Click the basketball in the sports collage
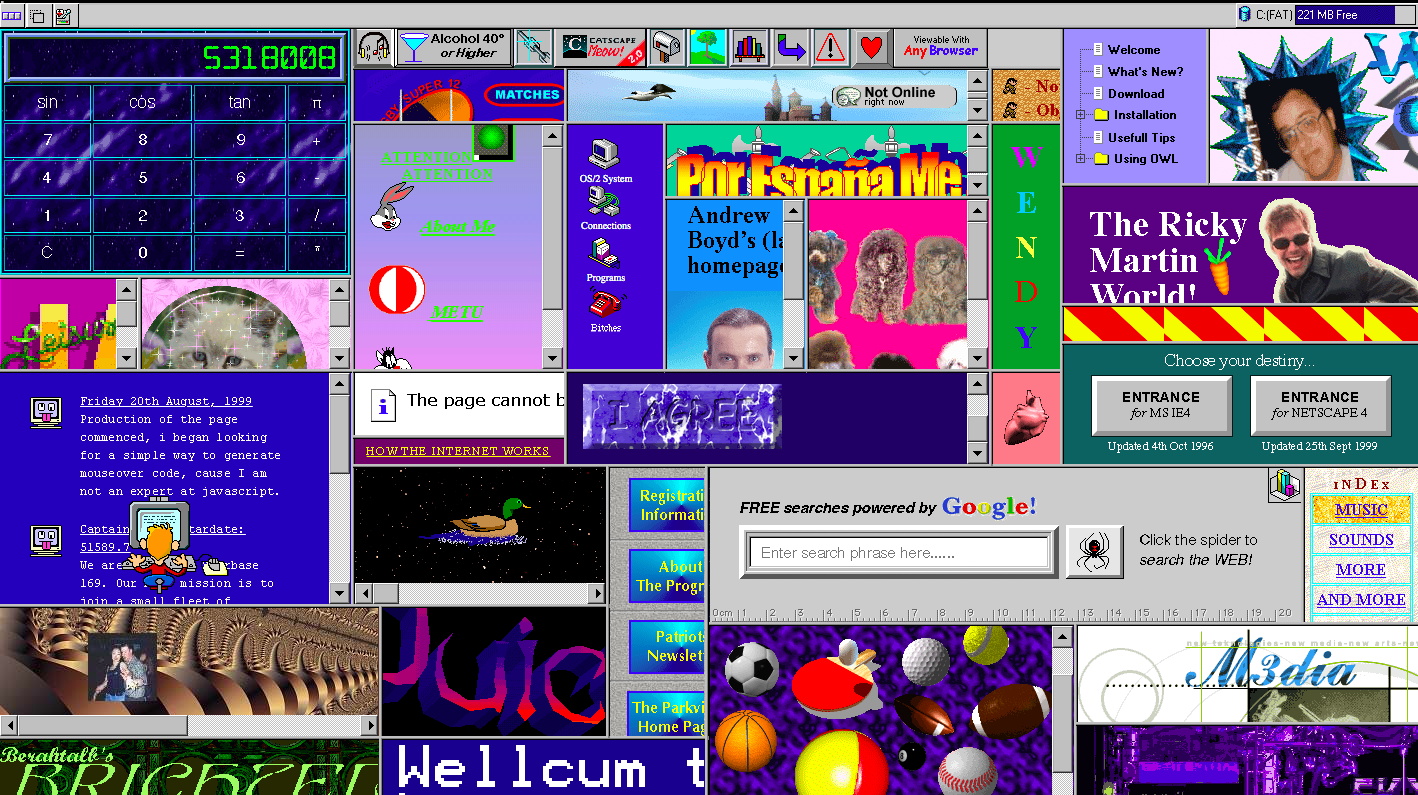This screenshot has width=1418, height=795. (x=745, y=742)
